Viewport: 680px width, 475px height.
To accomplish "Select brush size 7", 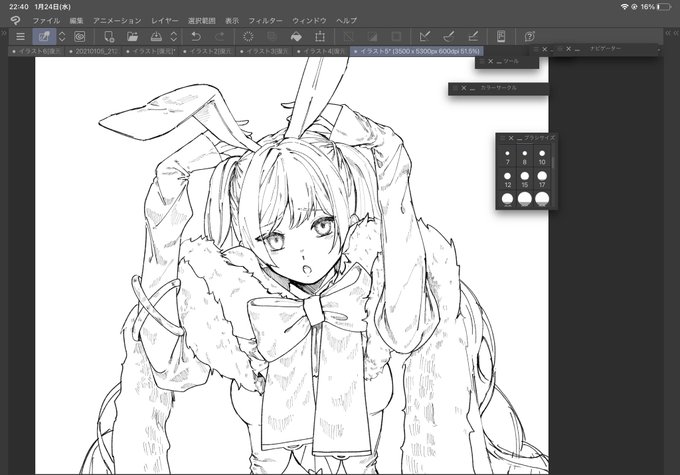I will pyautogui.click(x=507, y=157).
